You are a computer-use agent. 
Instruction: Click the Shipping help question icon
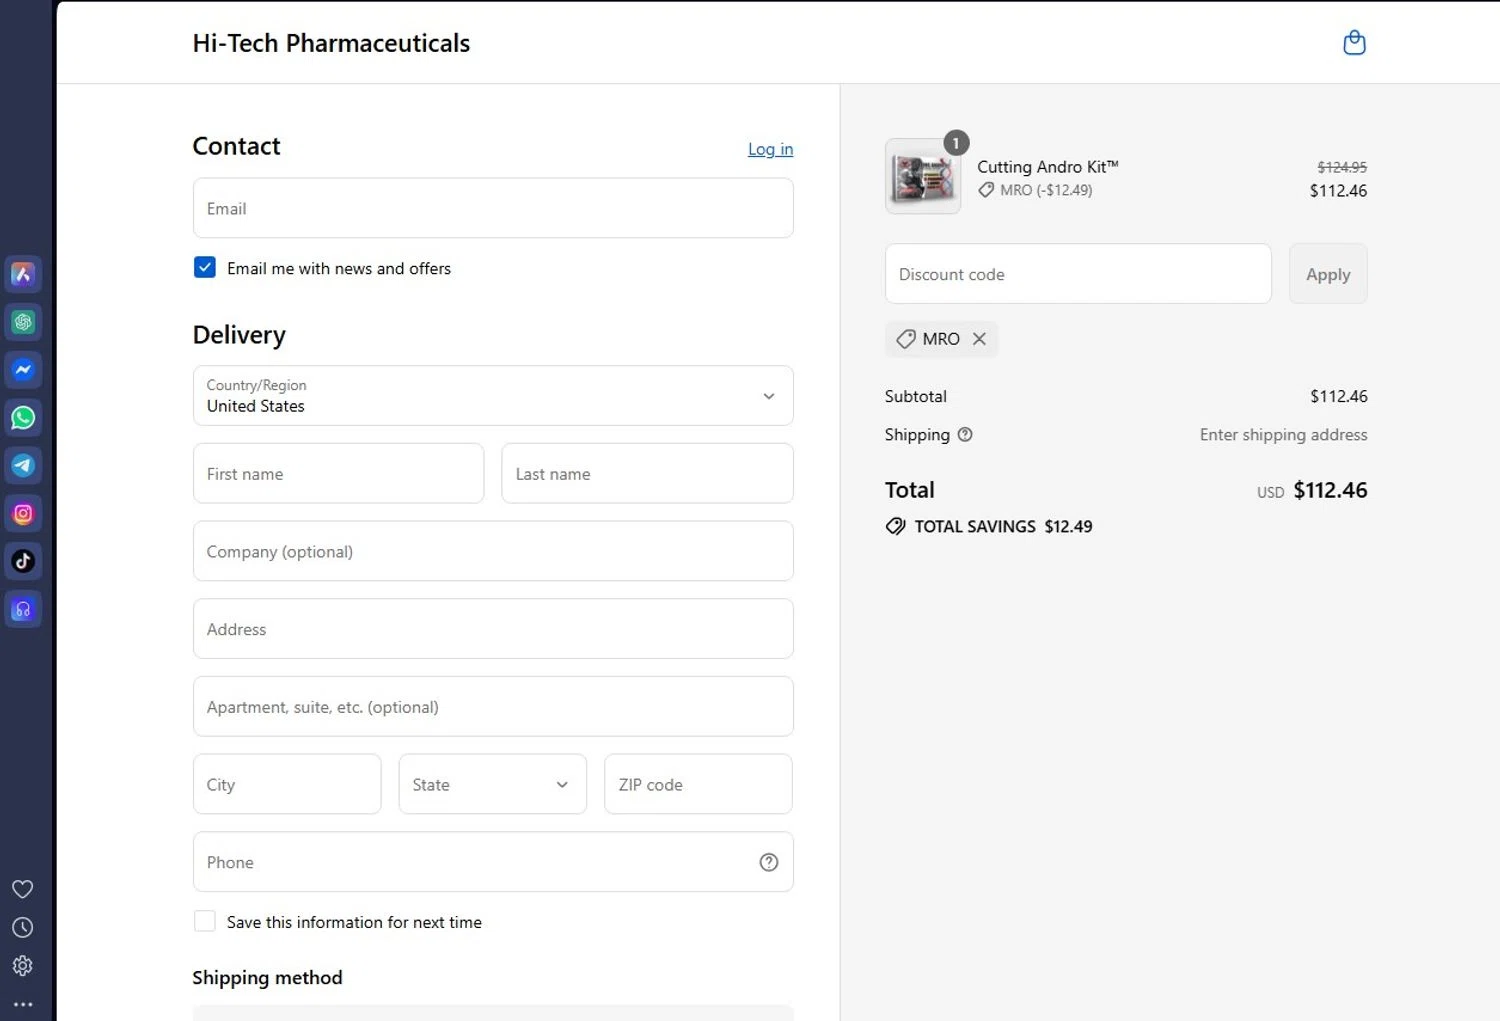pyautogui.click(x=965, y=435)
